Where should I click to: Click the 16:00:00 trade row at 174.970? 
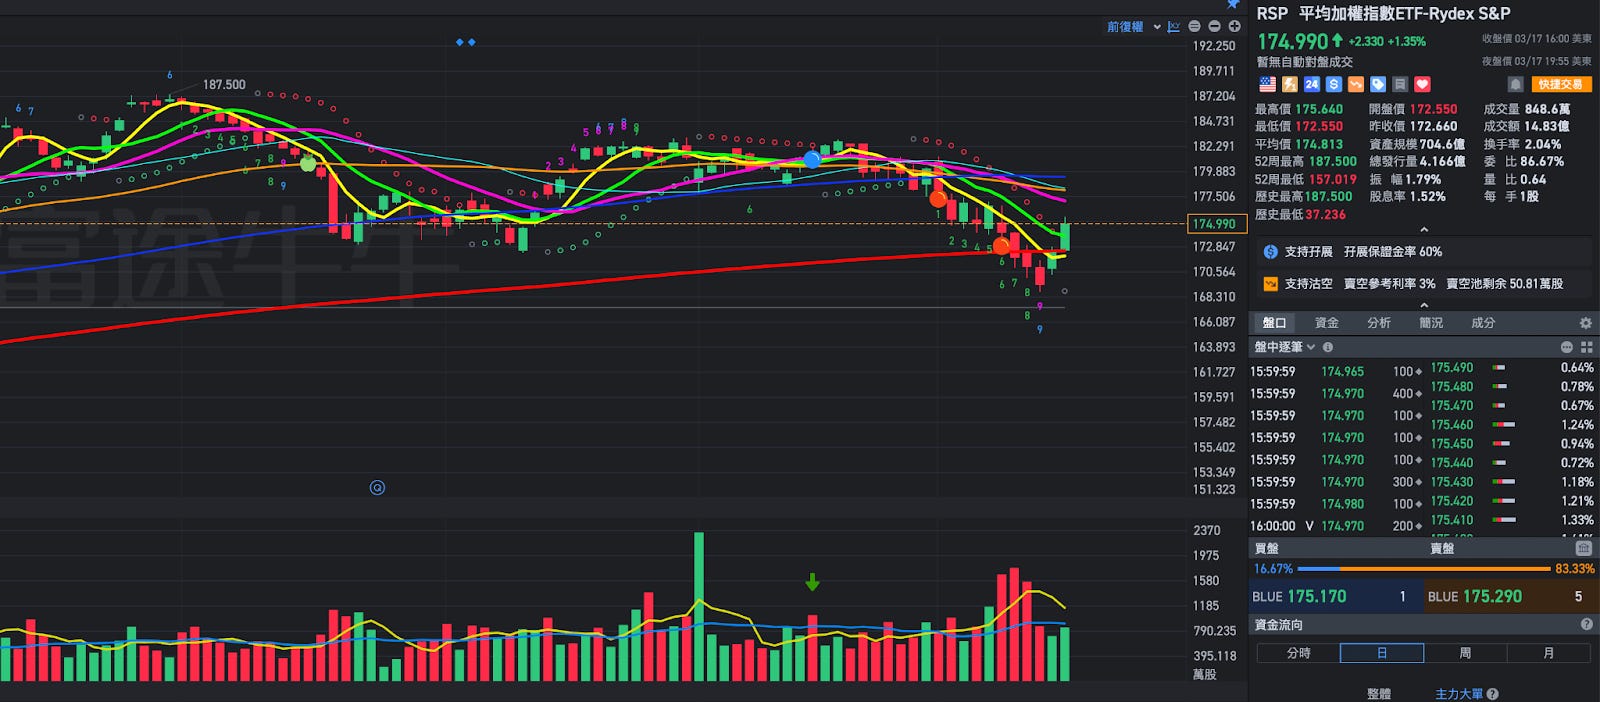point(1335,526)
